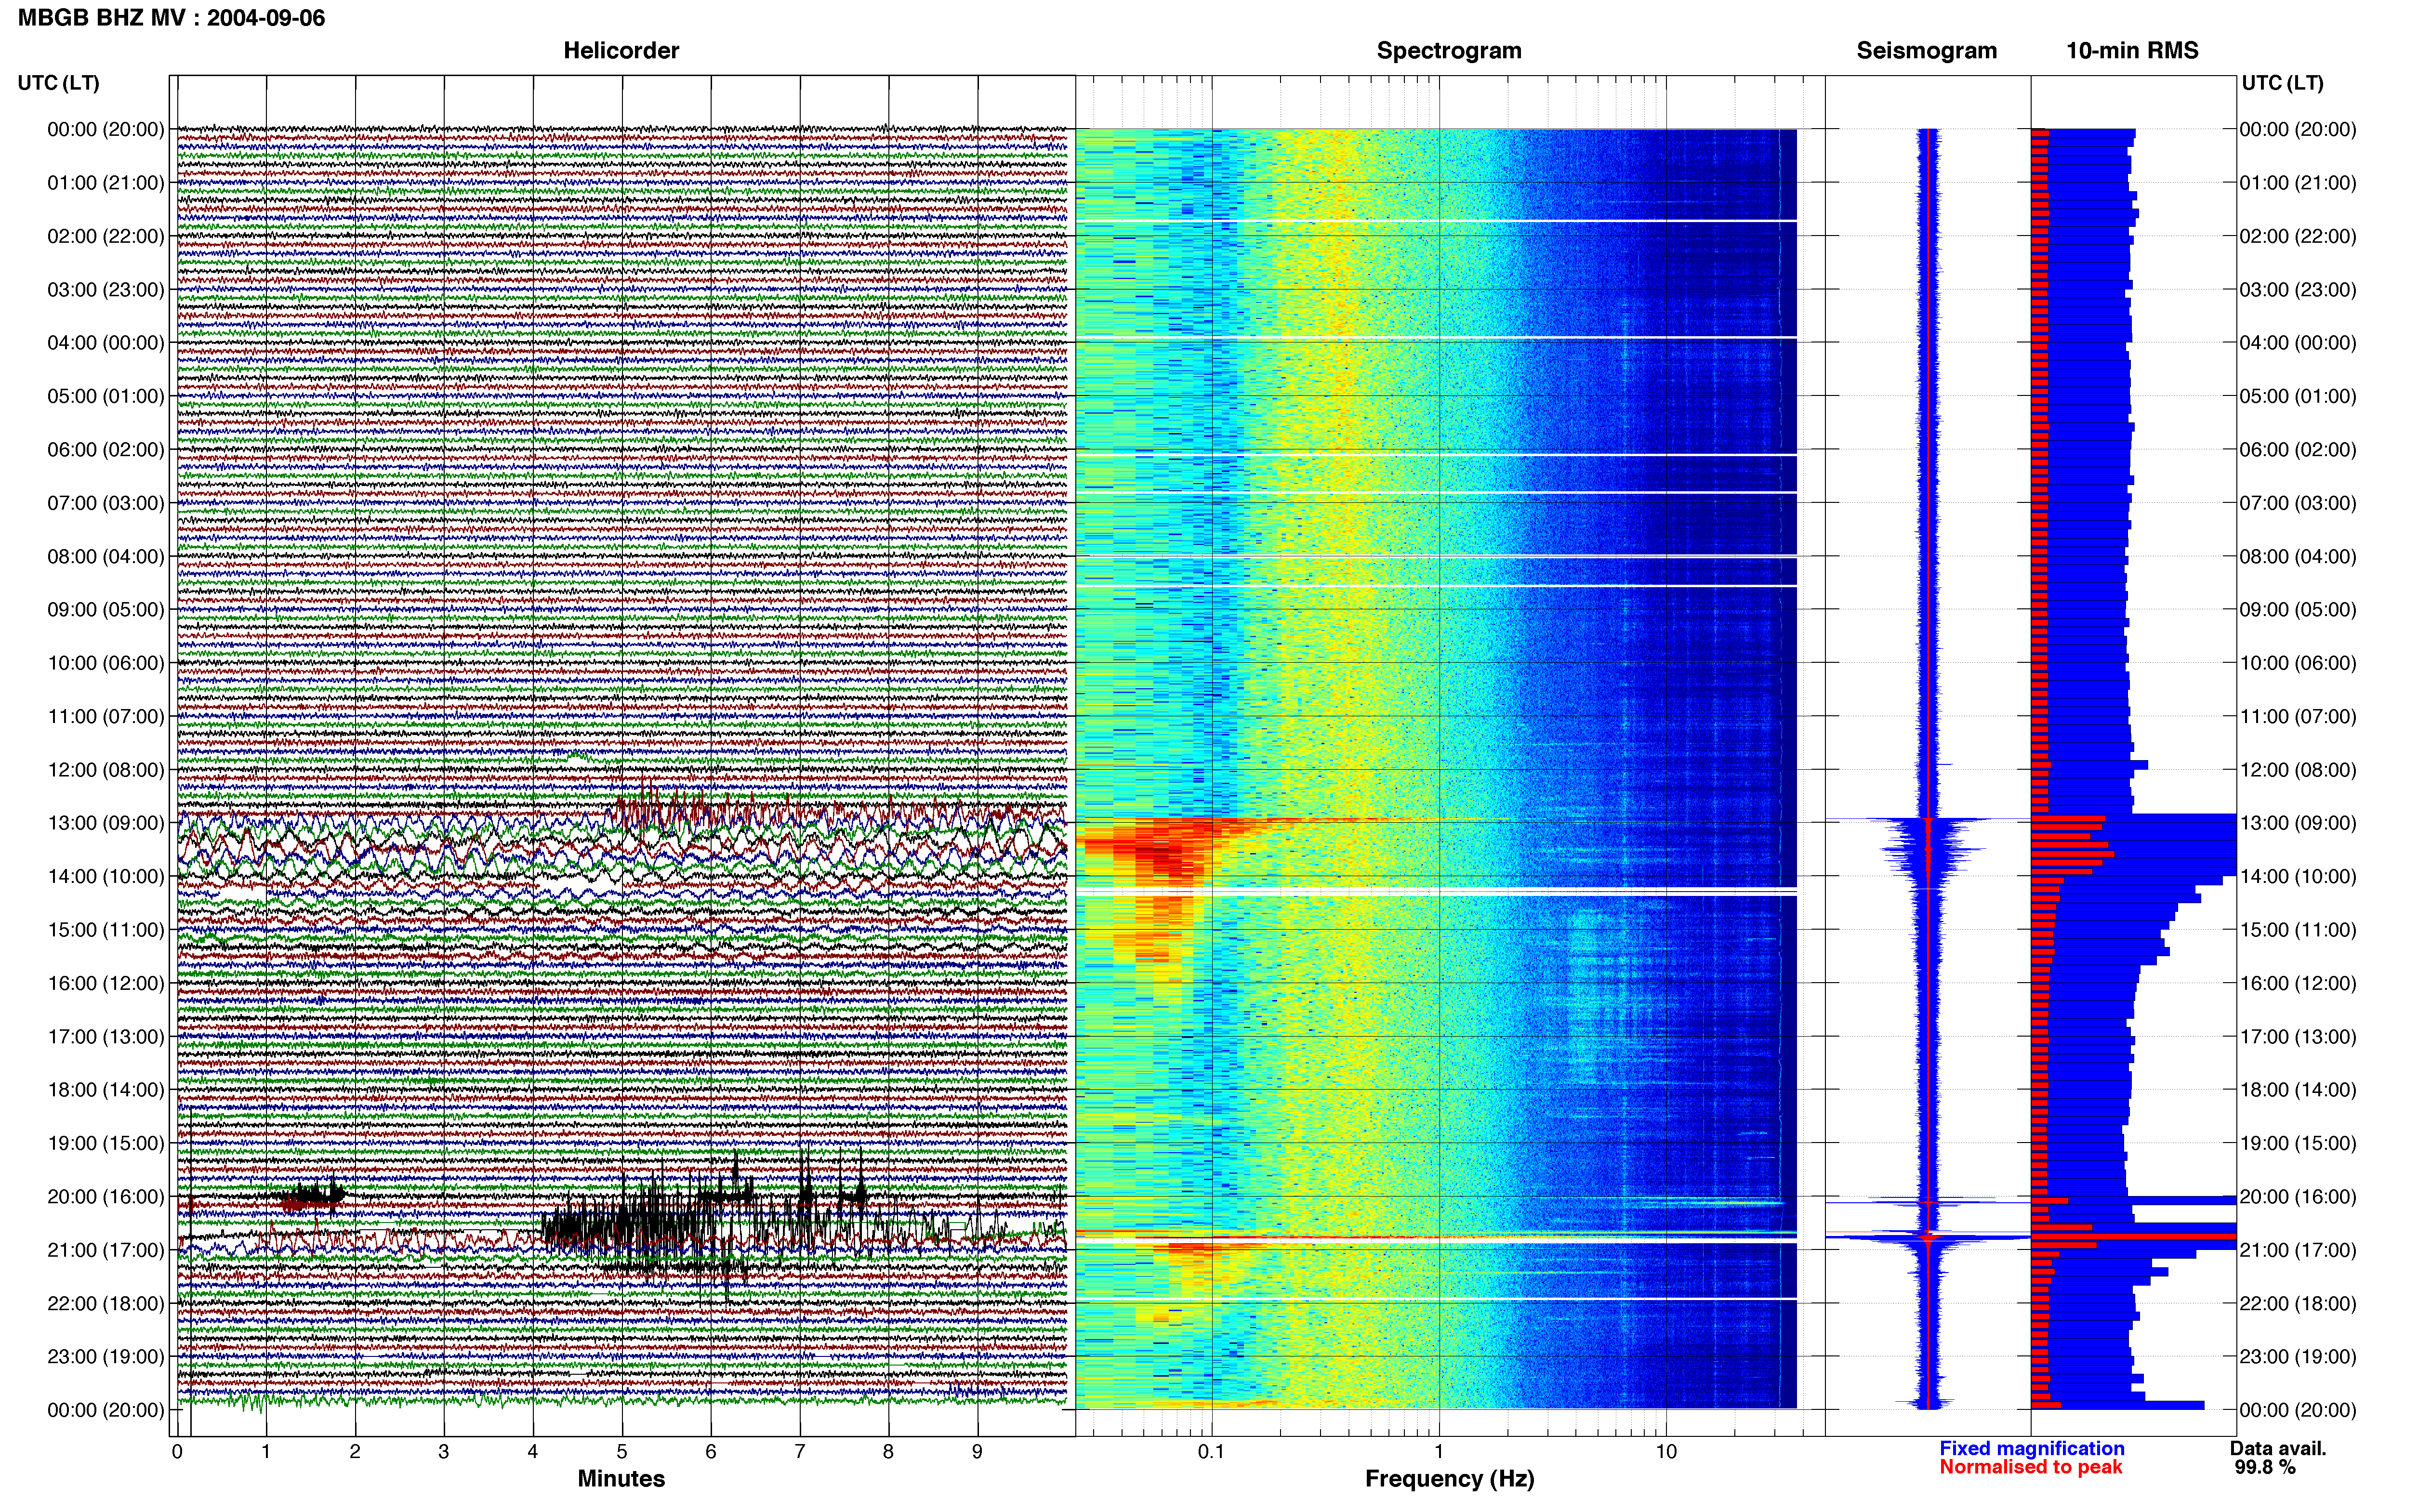Click right-side time label '16:00 (12:00)'

[x=2298, y=983]
